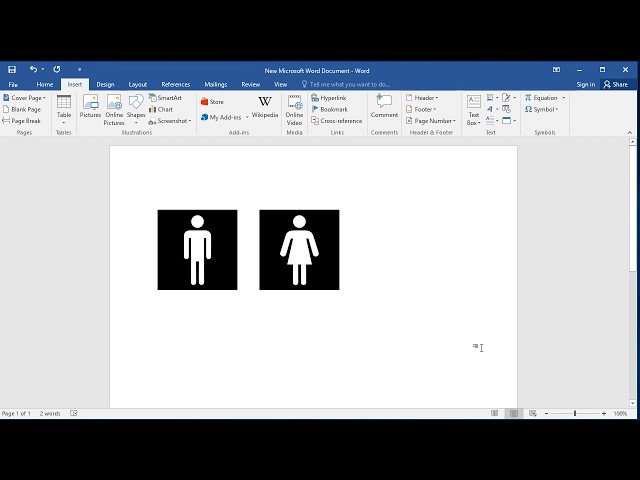Image resolution: width=640 pixels, height=480 pixels.
Task: Open the Footer dropdown
Action: pos(421,109)
